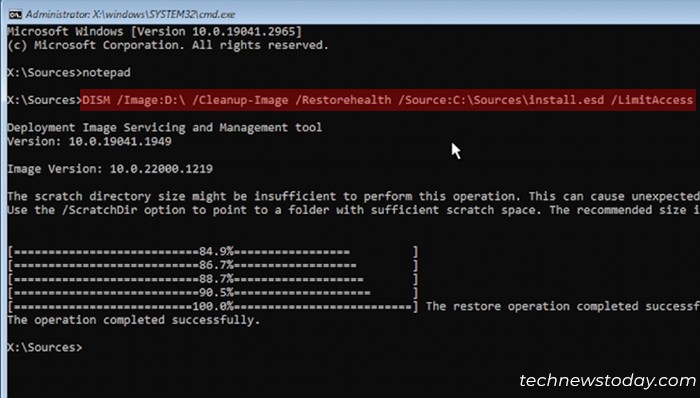Click the 86.7% progress bar line
Viewport: 700px width, 398px height.
pyautogui.click(x=213, y=266)
